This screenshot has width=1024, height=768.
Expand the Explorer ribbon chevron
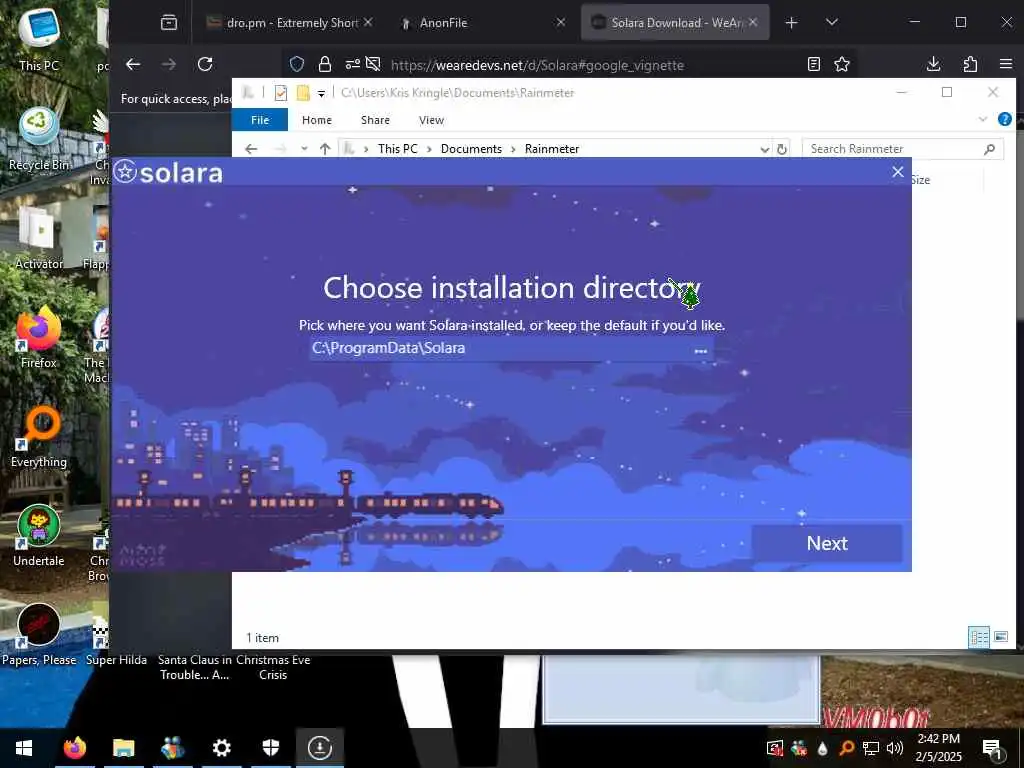coord(982,119)
